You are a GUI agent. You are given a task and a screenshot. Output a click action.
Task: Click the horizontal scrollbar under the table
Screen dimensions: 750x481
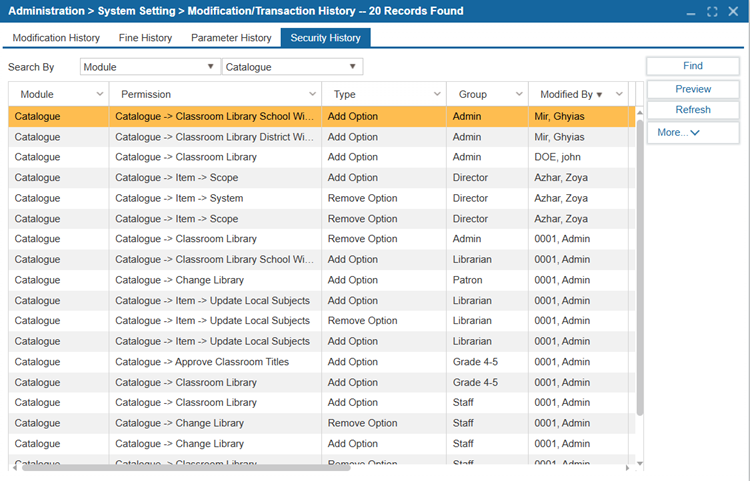pos(186,468)
